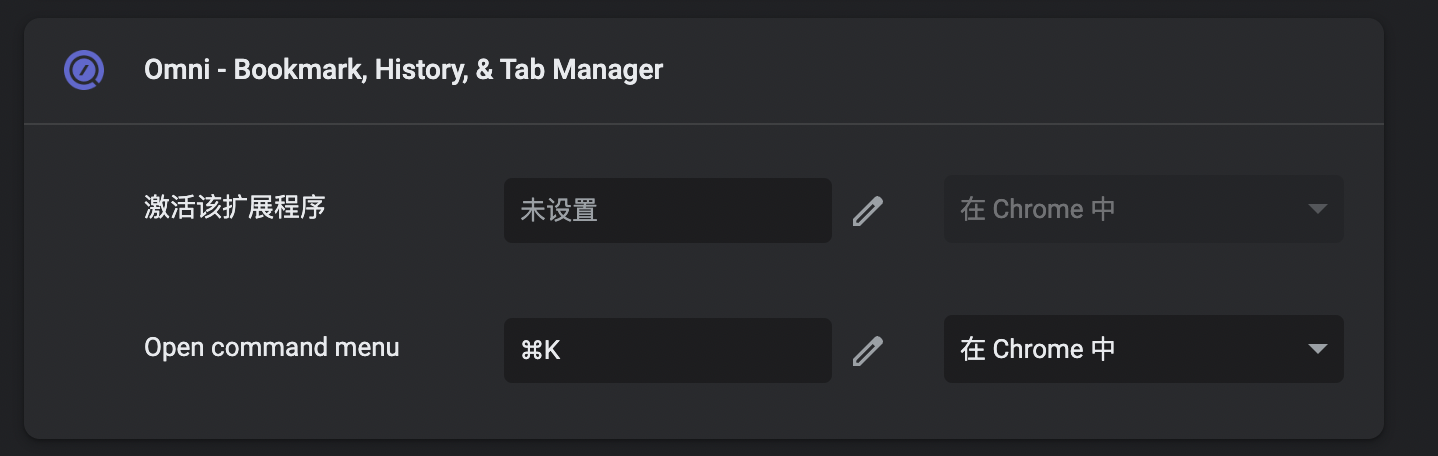Open disabled scope dropdown for 激活该扩展程序
This screenshot has height=456, width=1438.
1143,209
